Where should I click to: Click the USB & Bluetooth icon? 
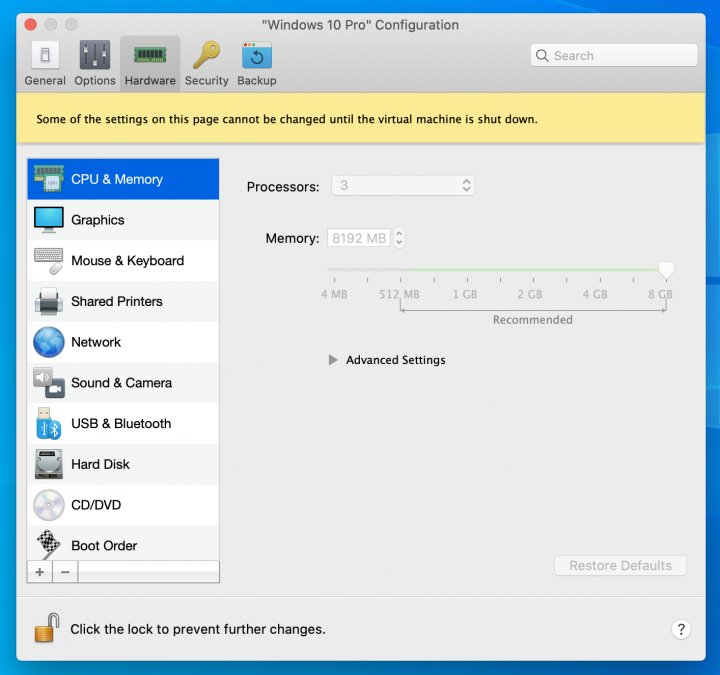(49, 423)
